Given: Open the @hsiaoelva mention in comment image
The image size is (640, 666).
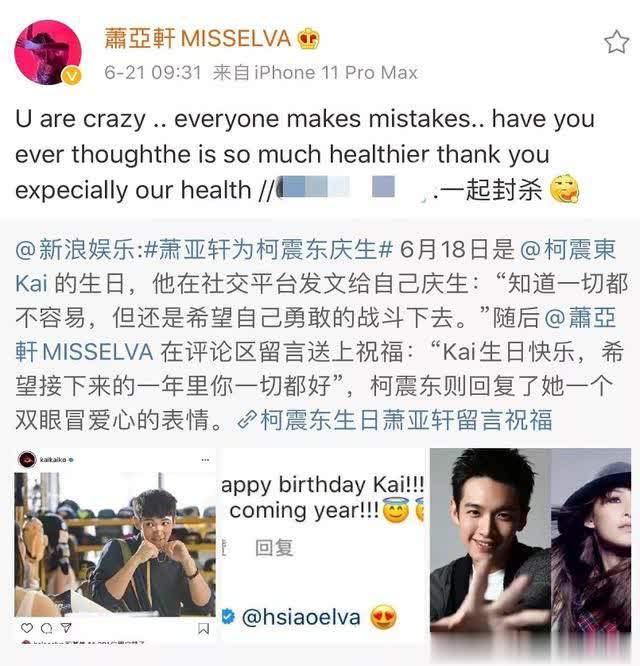Looking at the screenshot, I should [301, 617].
